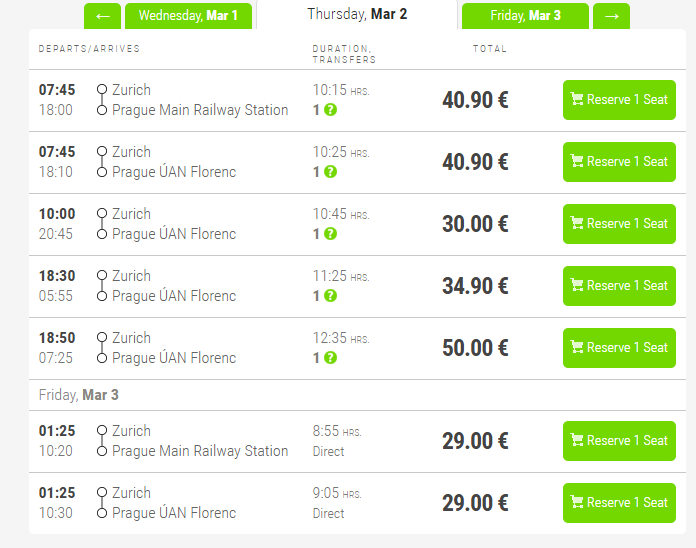Click the previous day left arrow button
The width and height of the screenshot is (696, 548).
102,16
